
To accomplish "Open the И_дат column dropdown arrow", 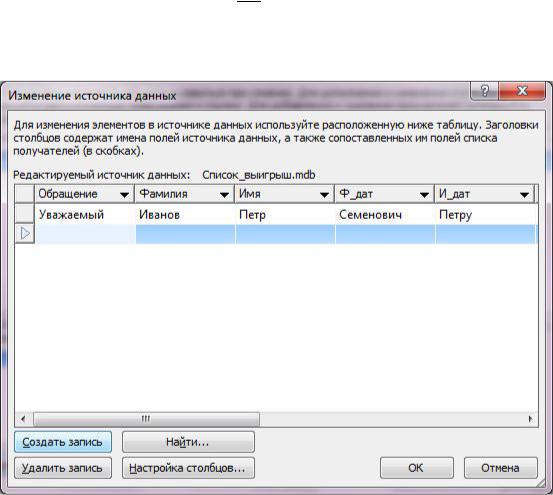I will pyautogui.click(x=524, y=195).
